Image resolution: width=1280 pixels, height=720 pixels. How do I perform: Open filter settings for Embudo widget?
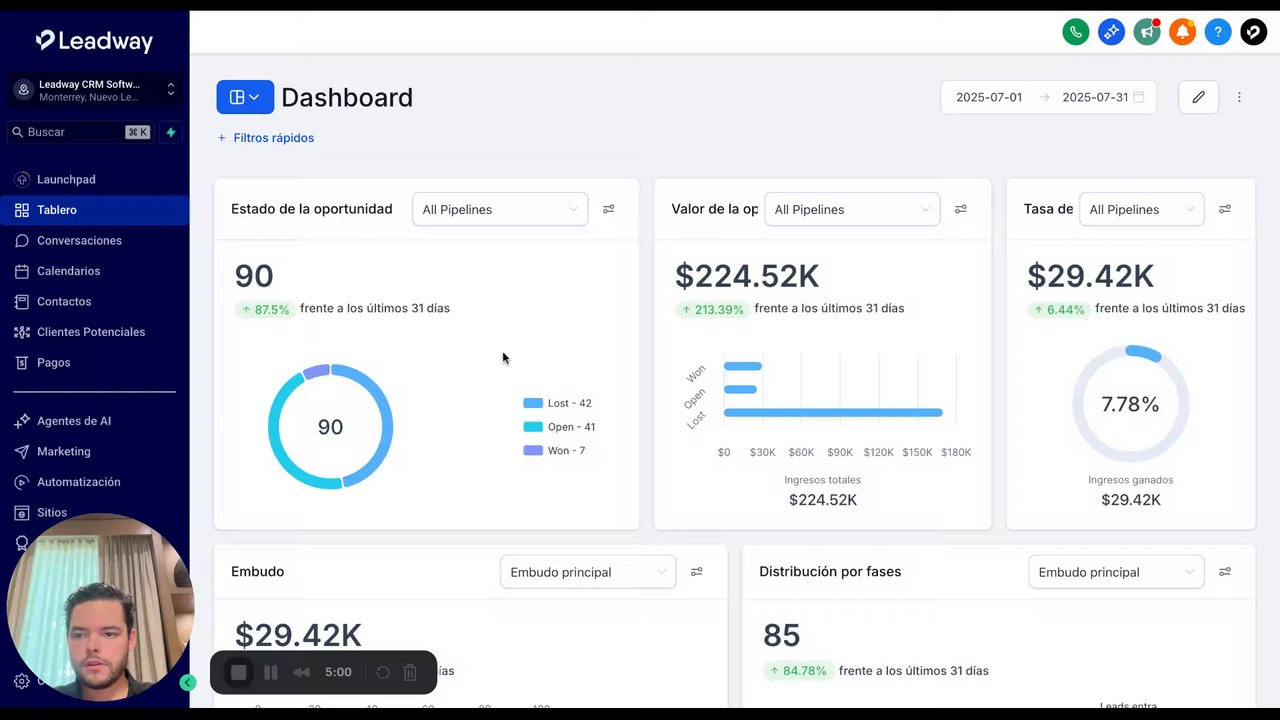click(x=696, y=572)
